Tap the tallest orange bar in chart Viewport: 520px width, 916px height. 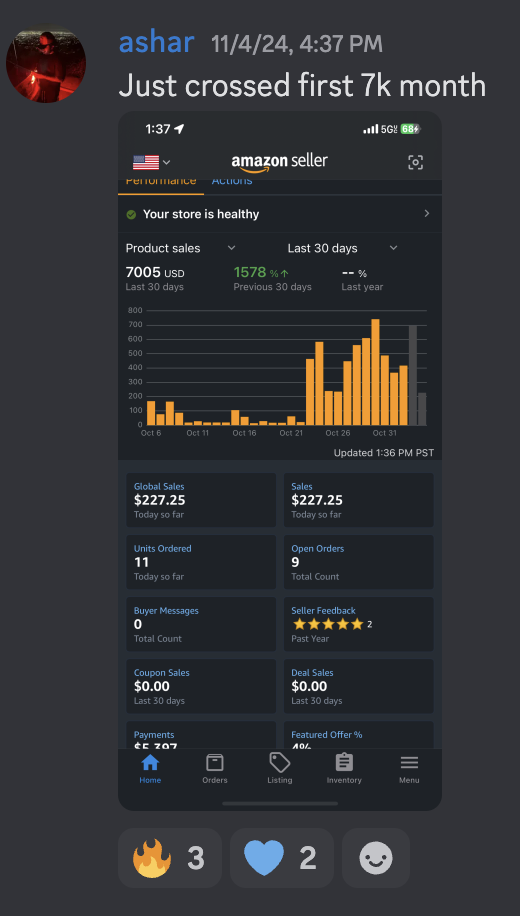[x=376, y=372]
